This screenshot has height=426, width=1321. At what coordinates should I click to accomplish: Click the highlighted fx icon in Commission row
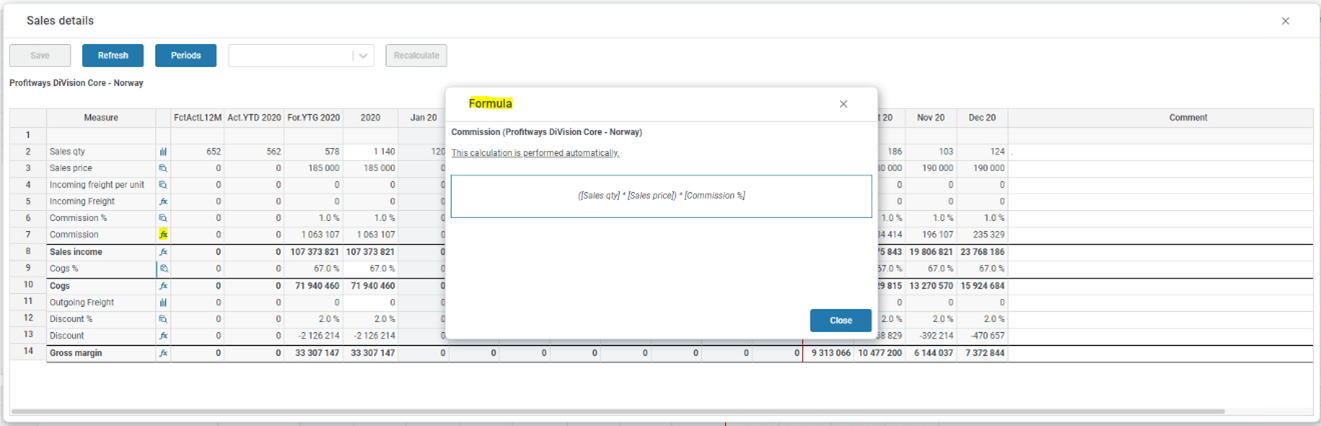[x=163, y=235]
